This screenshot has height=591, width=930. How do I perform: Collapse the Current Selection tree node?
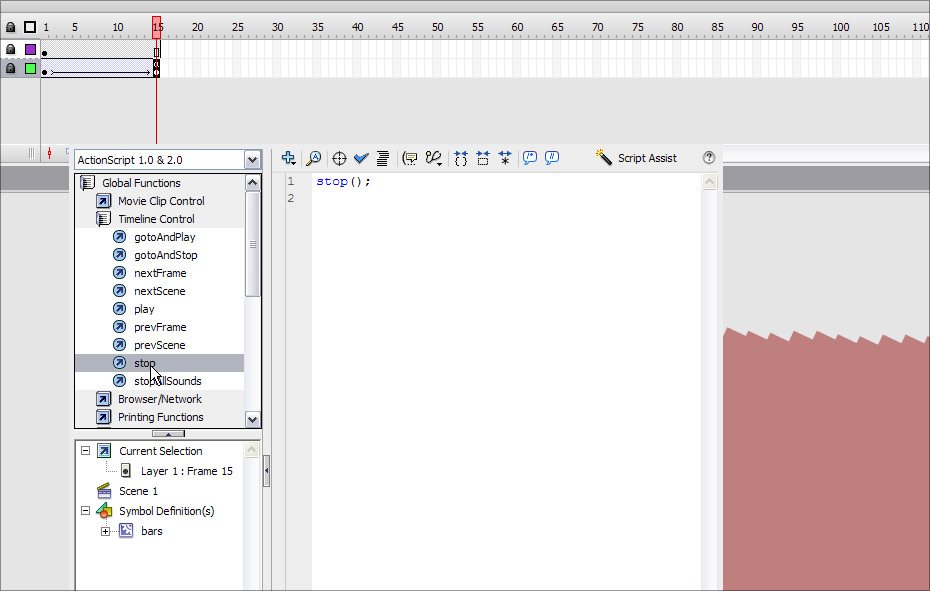click(x=85, y=451)
